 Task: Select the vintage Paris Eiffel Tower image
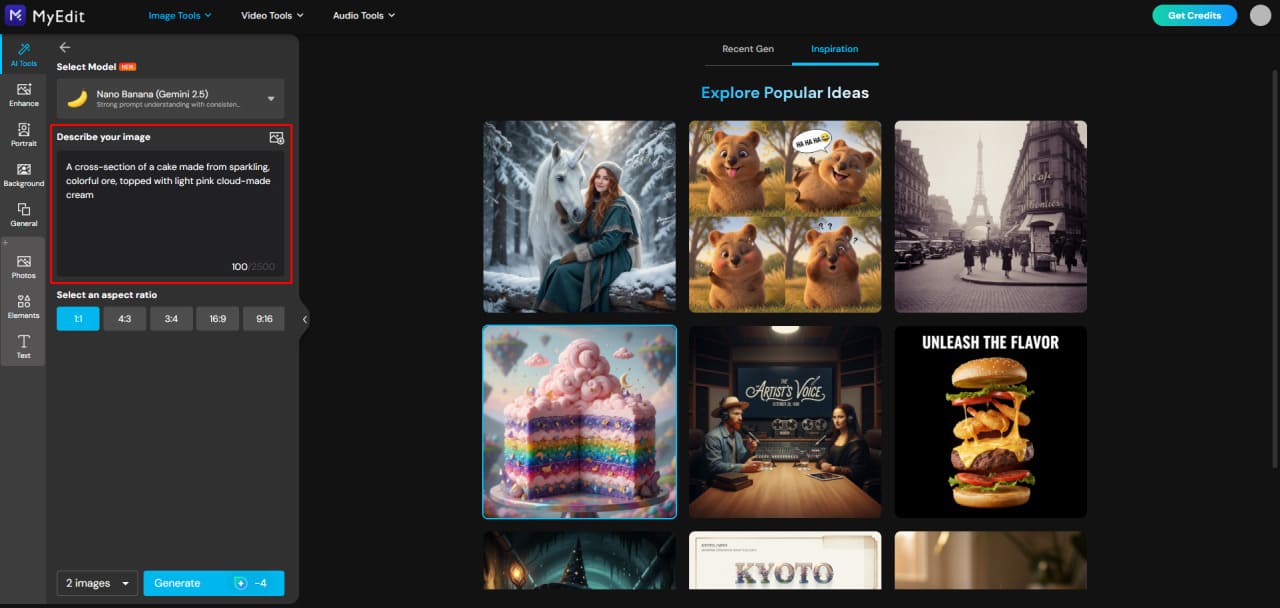coord(990,217)
